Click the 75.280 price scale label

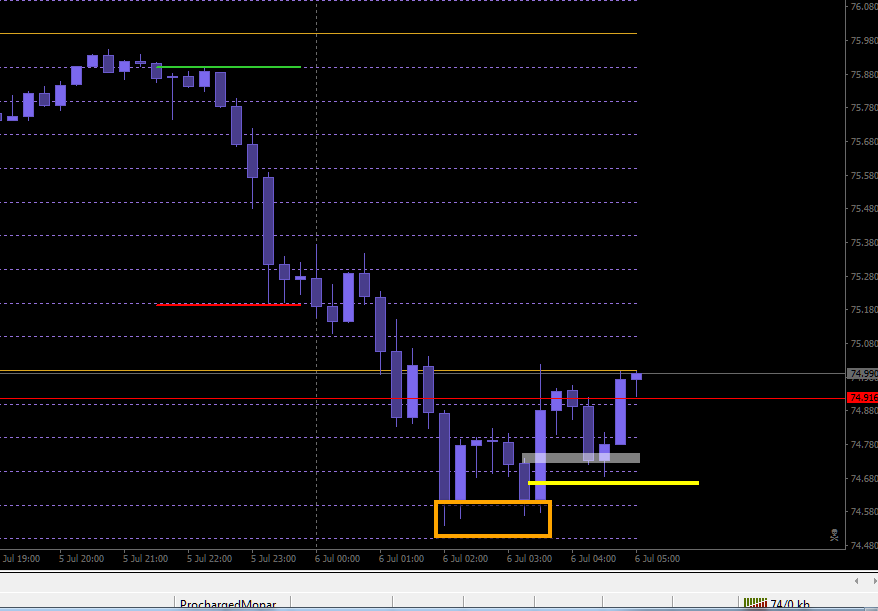pyautogui.click(x=864, y=276)
